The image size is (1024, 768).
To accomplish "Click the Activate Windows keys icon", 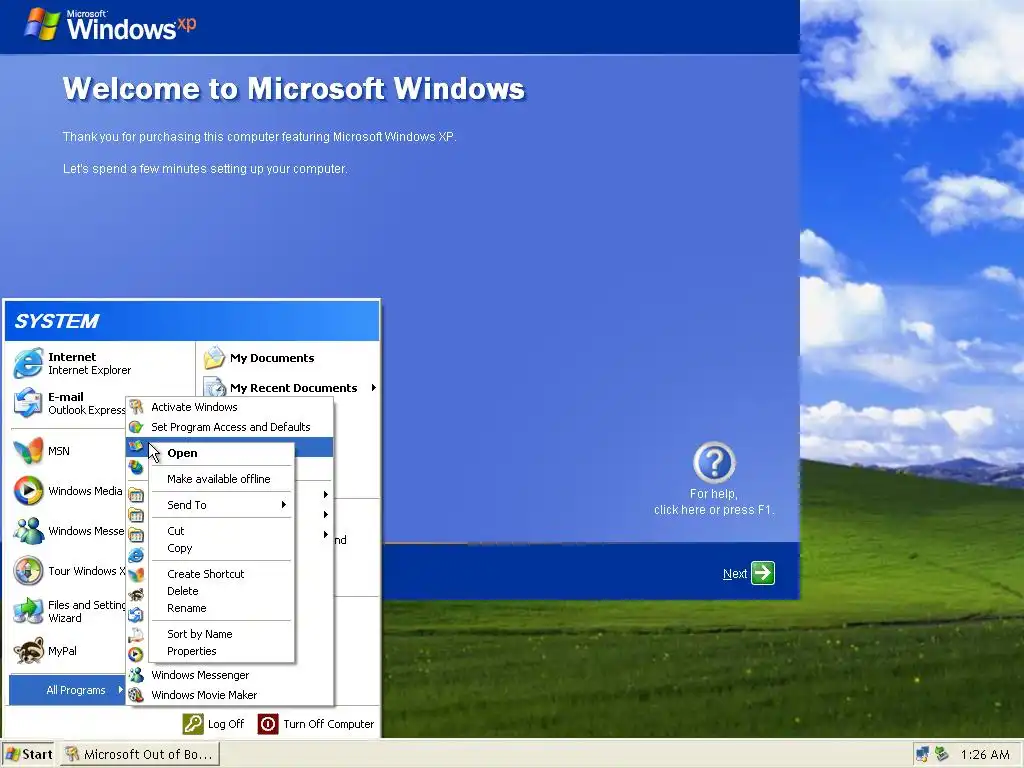I will [x=136, y=407].
